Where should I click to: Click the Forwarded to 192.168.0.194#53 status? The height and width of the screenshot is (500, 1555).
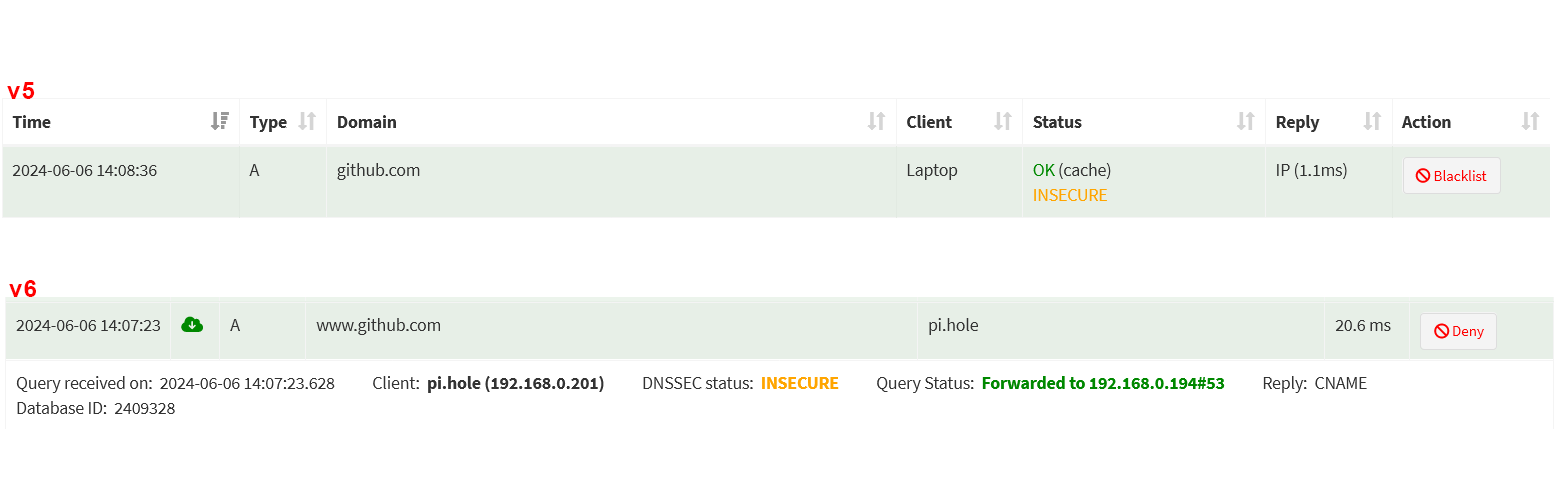1102,383
